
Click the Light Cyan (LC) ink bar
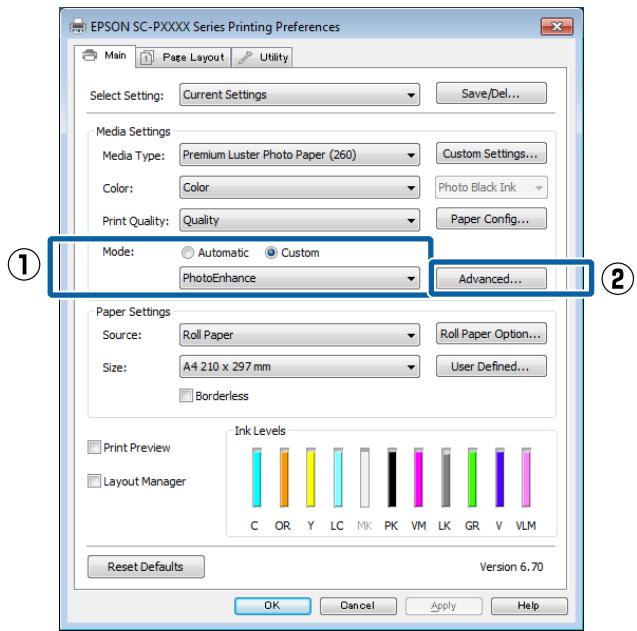pos(338,477)
